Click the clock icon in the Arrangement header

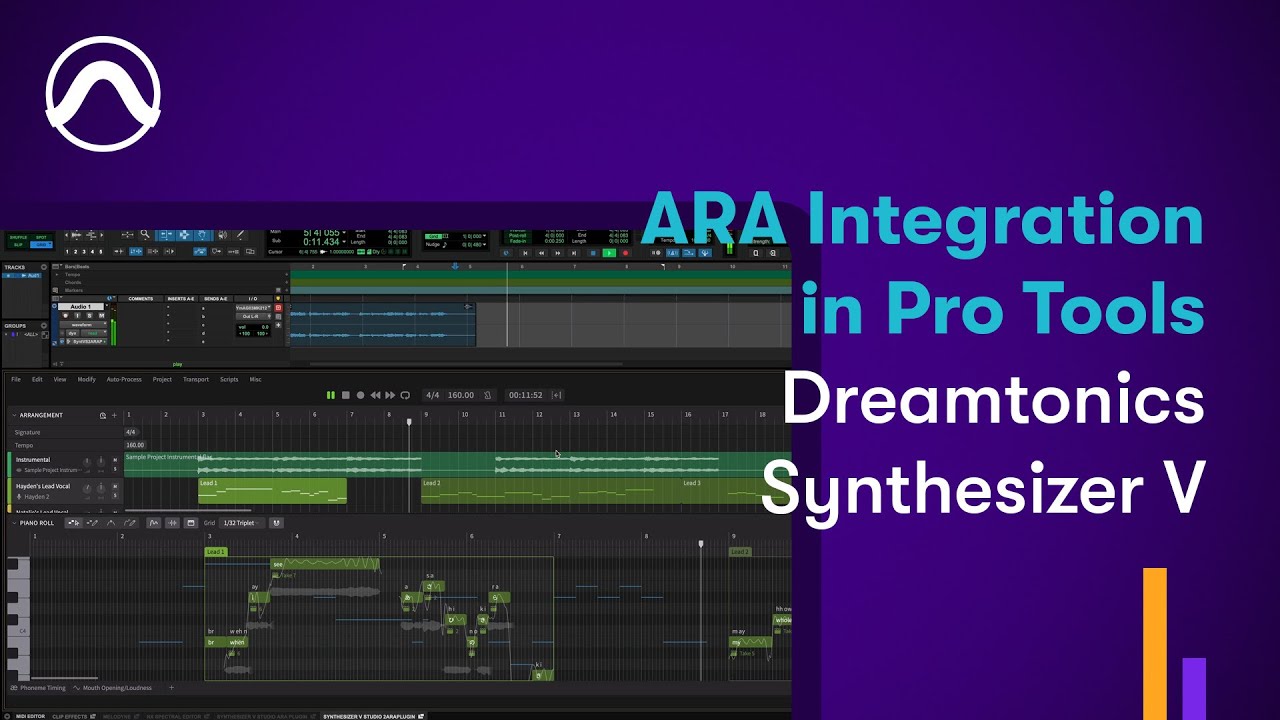[x=103, y=415]
